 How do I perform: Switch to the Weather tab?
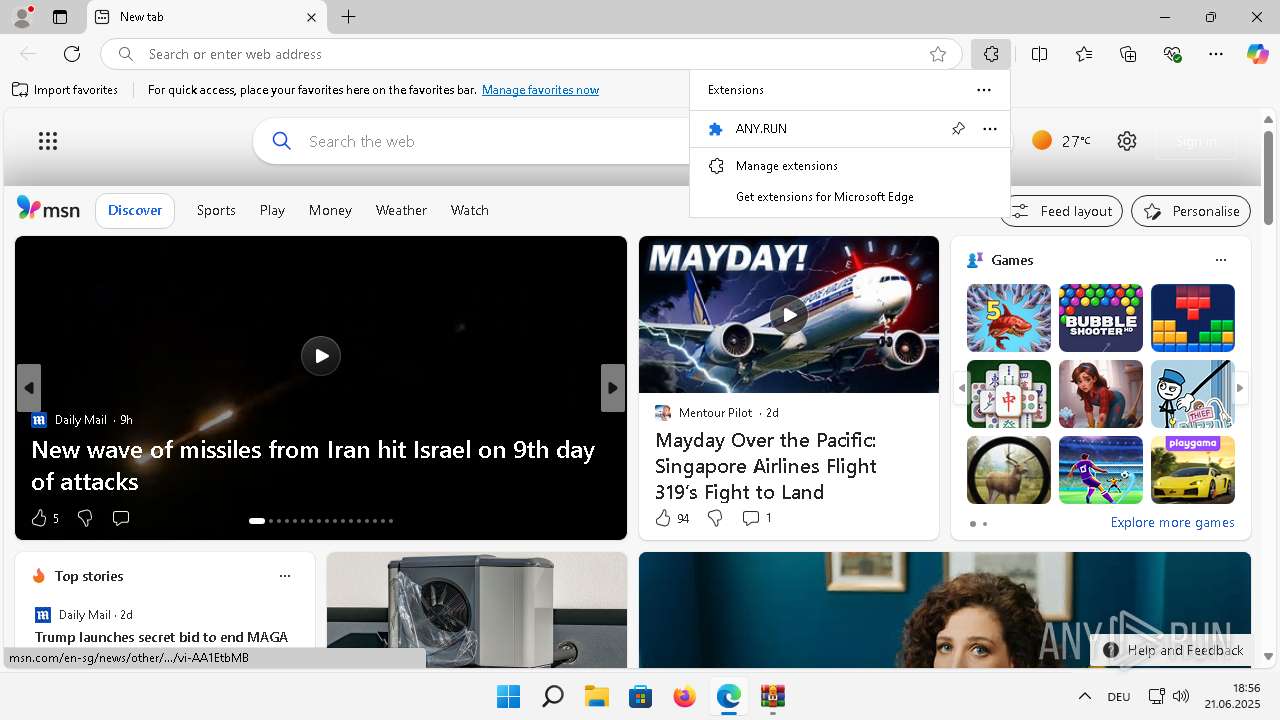(401, 210)
